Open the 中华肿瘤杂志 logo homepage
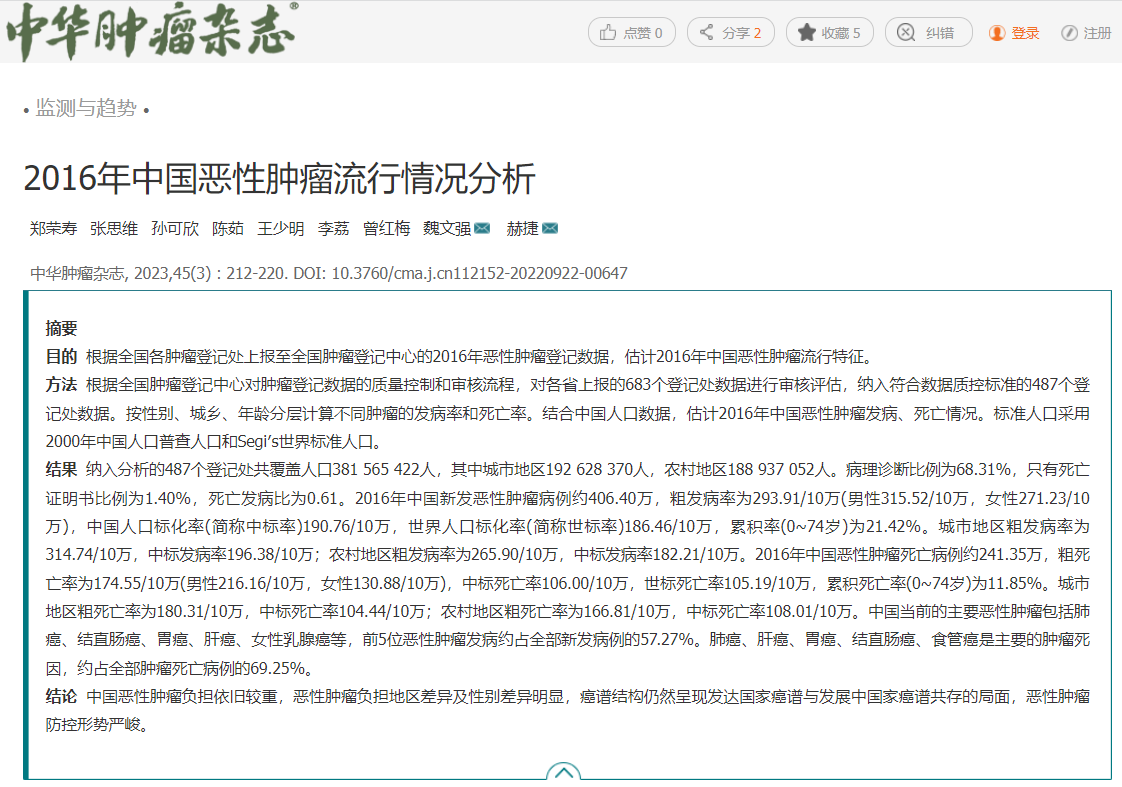 coord(150,32)
